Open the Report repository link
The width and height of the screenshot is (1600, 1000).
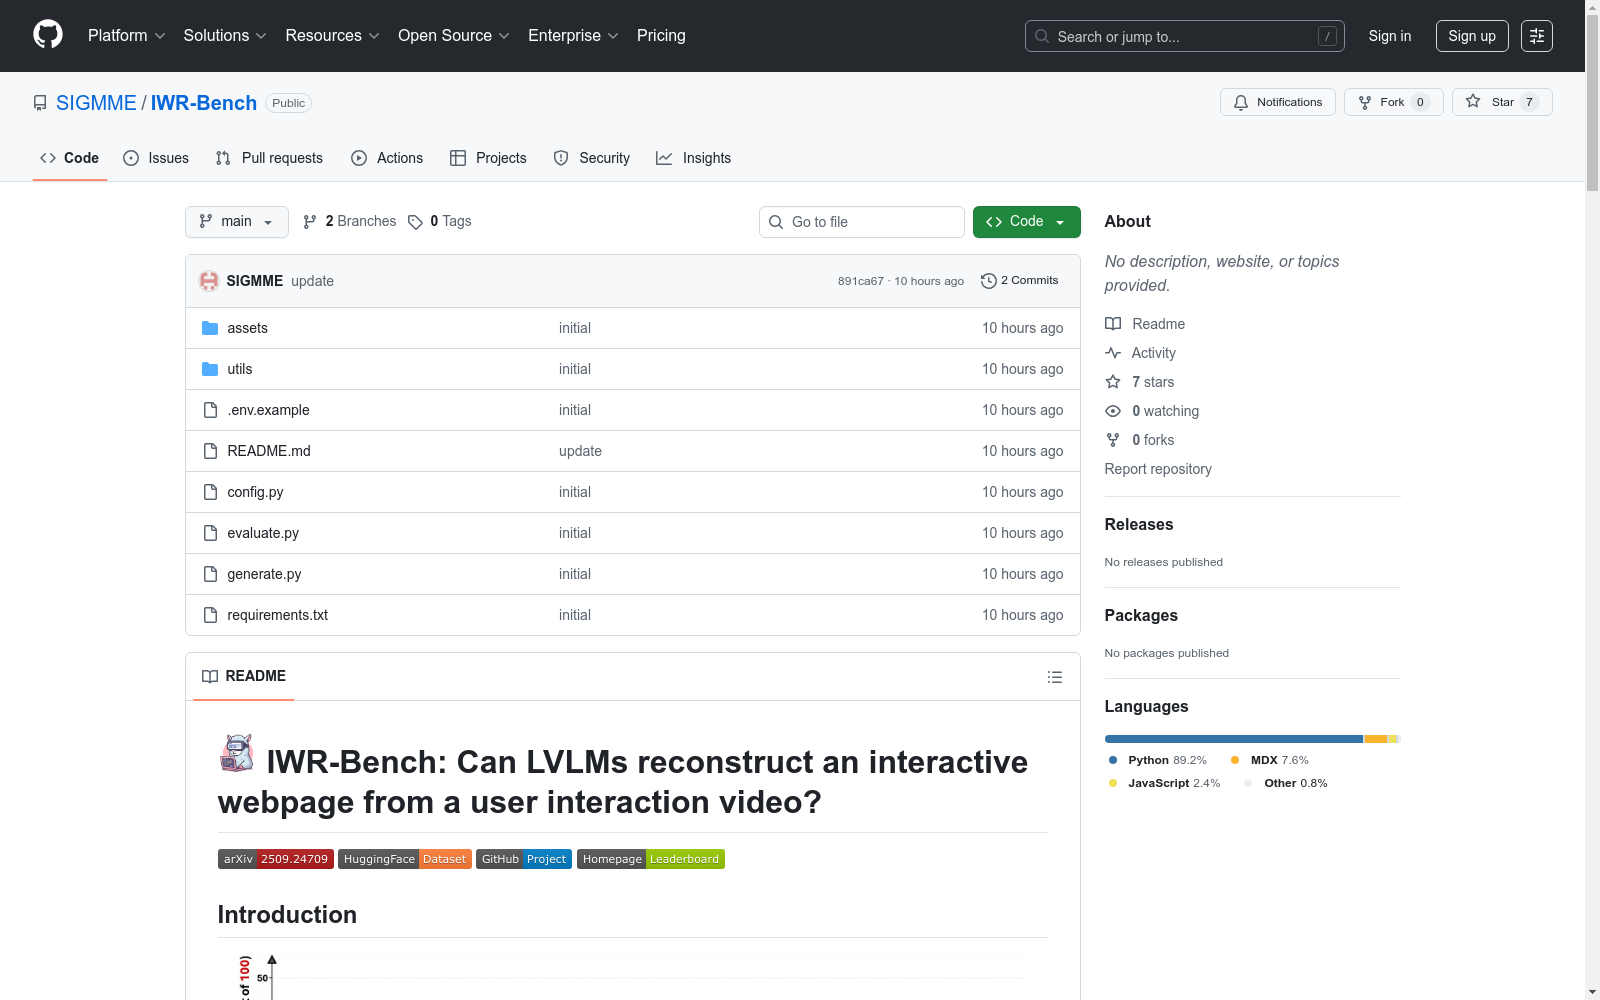pyautogui.click(x=1158, y=469)
